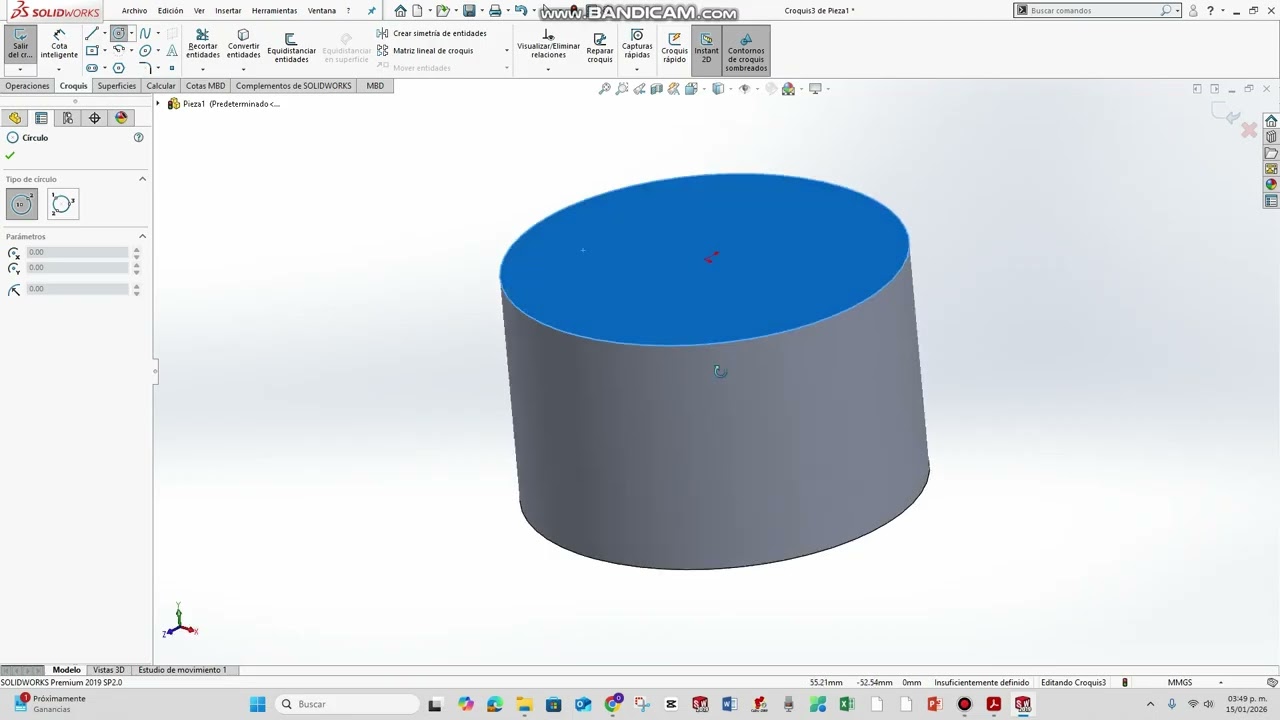Image resolution: width=1280 pixels, height=720 pixels.
Task: Click Reparar croquis tool
Action: coord(600,47)
